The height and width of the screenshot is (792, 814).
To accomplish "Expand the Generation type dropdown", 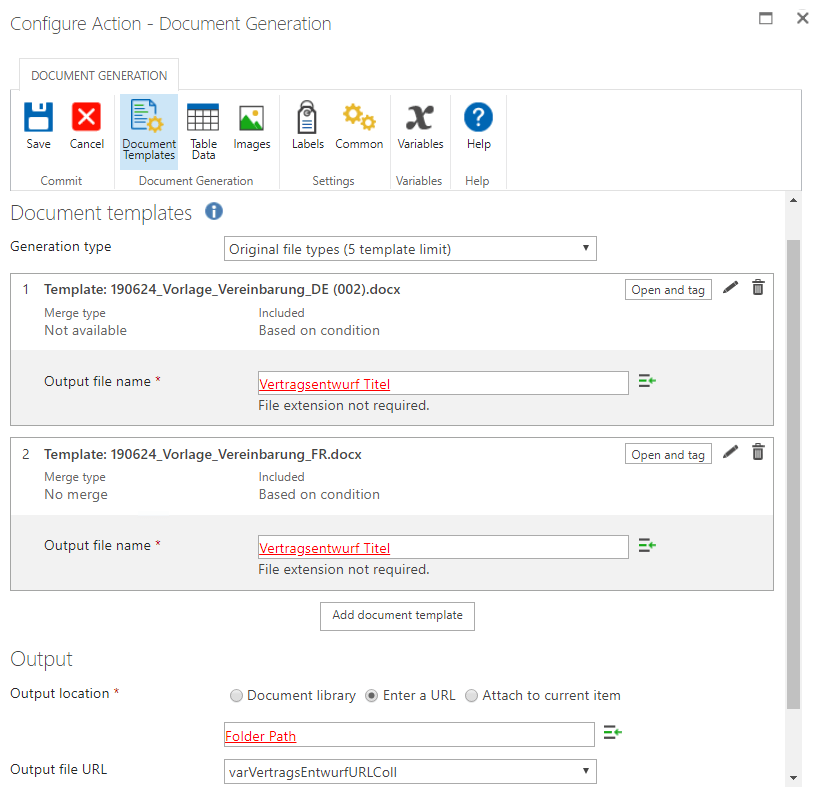I will click(410, 249).
